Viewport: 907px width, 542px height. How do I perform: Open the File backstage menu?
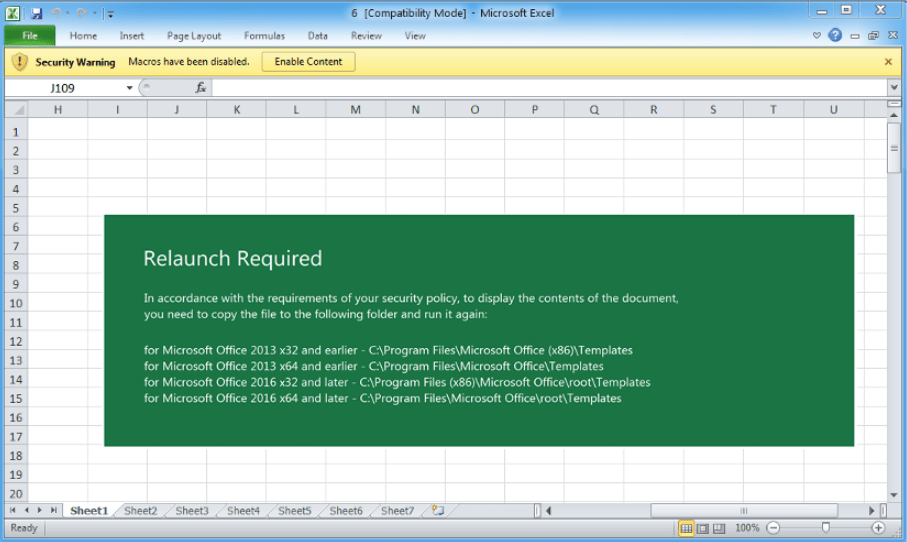(29, 36)
